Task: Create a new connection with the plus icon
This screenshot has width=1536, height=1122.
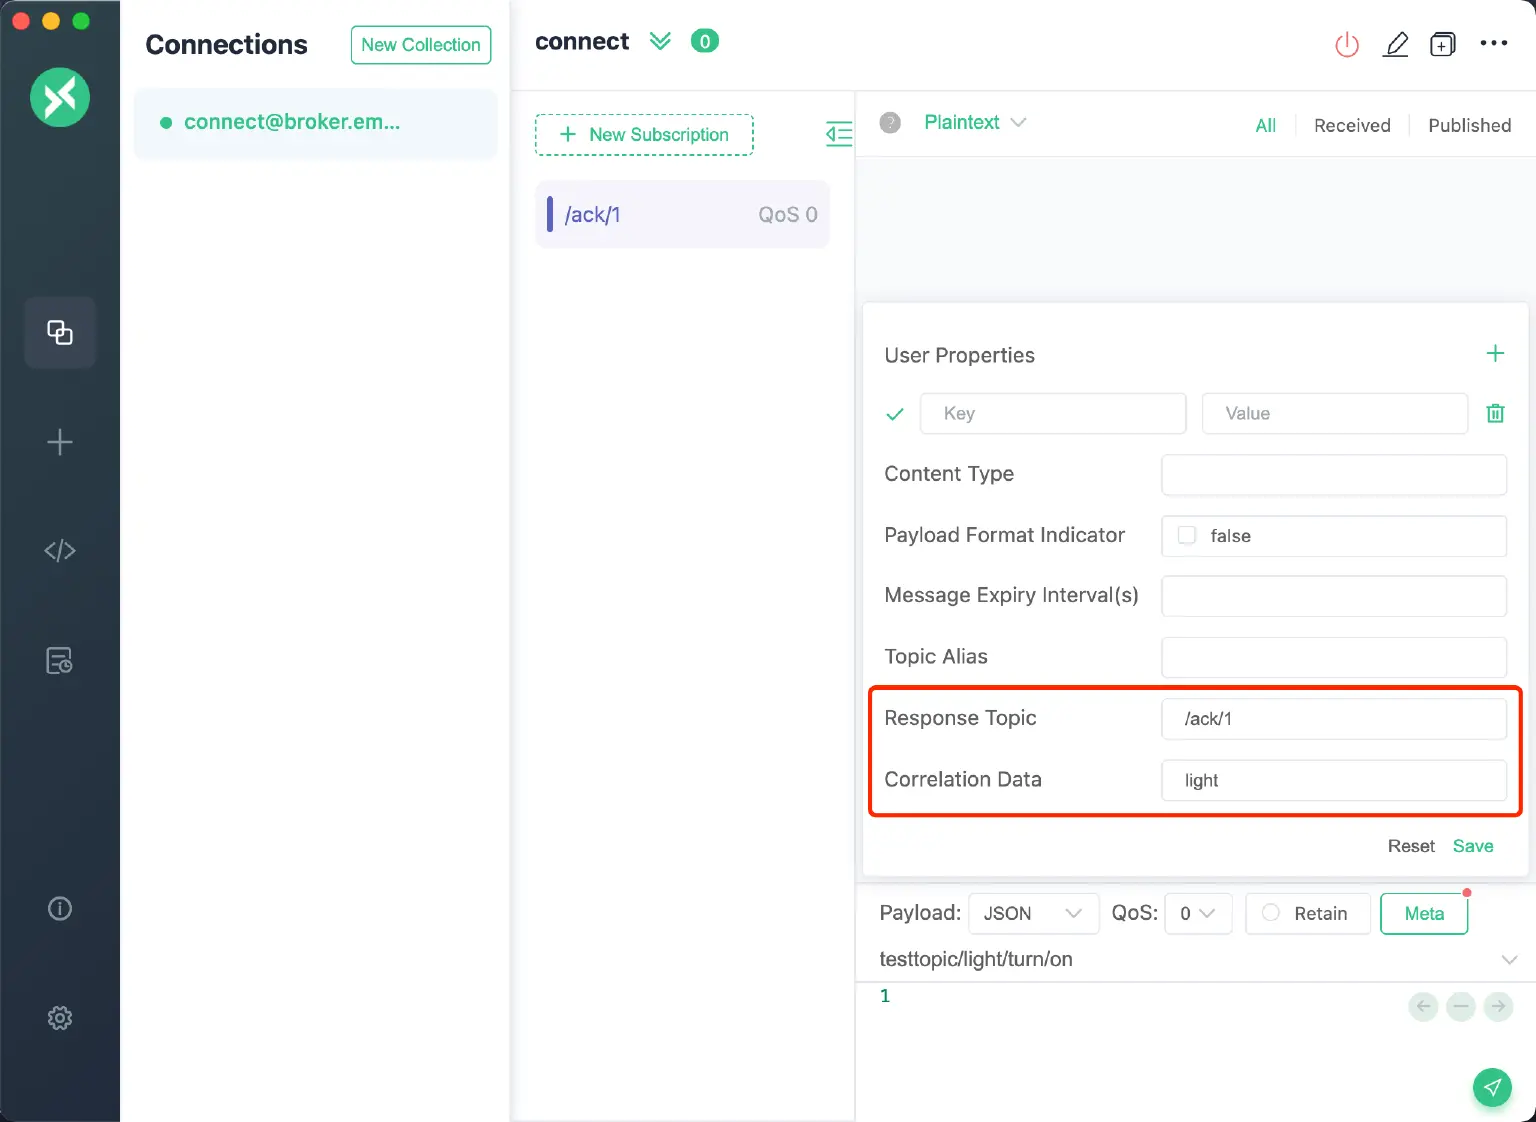Action: (x=60, y=442)
